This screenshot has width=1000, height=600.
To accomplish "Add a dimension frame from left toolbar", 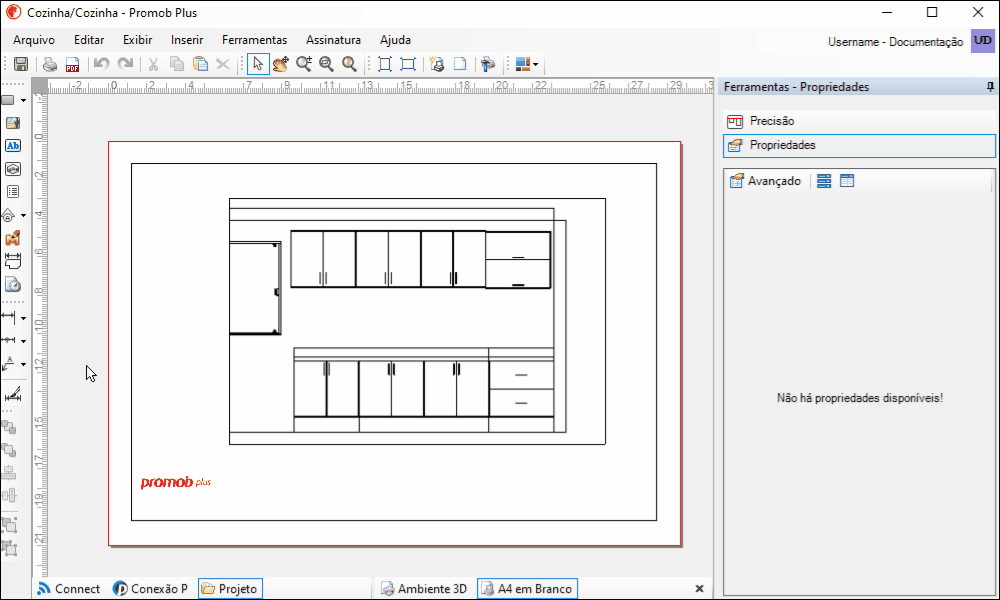I will 12,261.
